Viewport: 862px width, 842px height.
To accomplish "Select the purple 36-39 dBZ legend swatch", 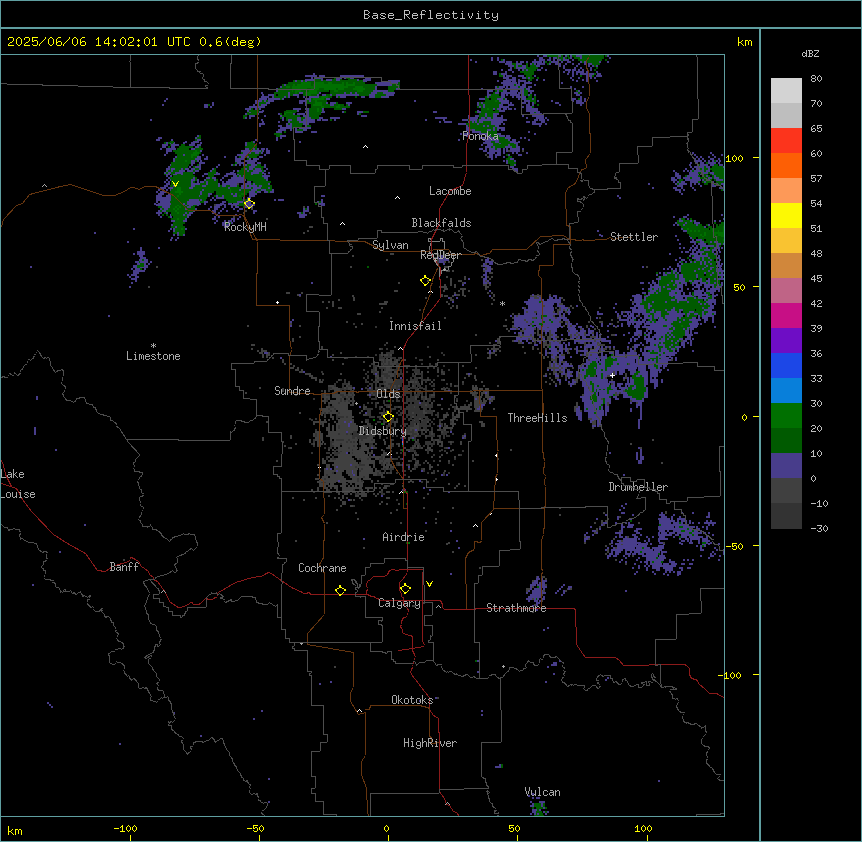I will [786, 340].
